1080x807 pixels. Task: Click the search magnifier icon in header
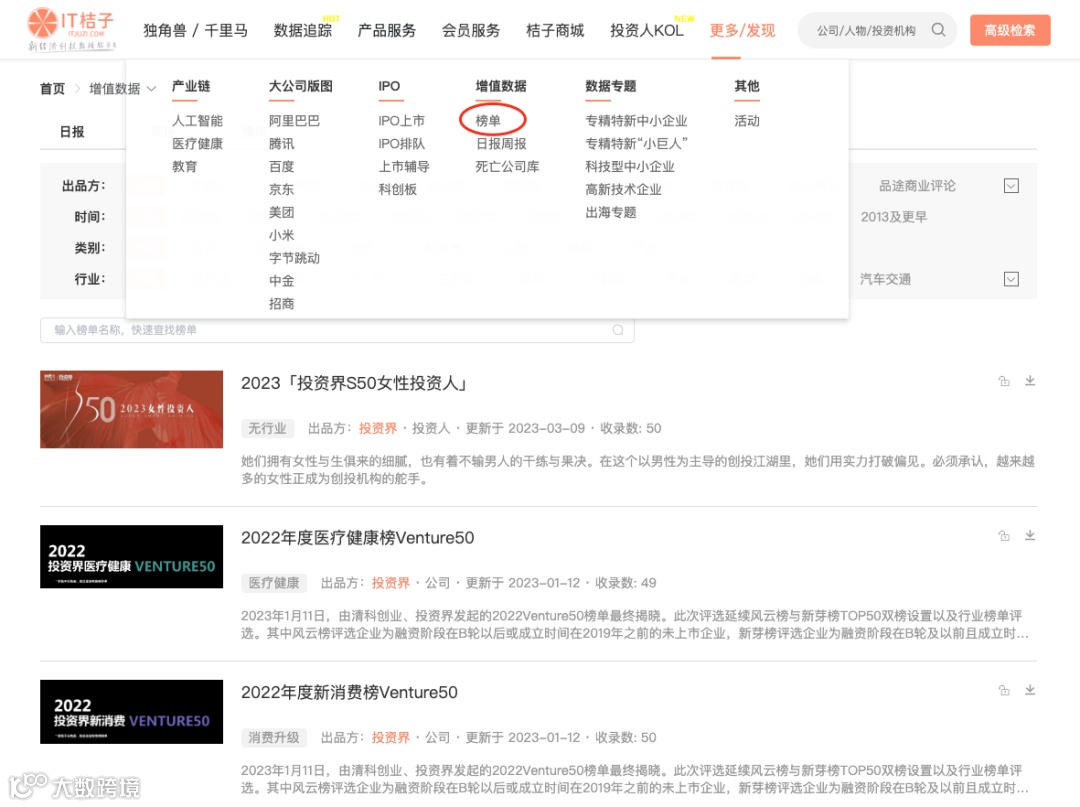tap(938, 30)
